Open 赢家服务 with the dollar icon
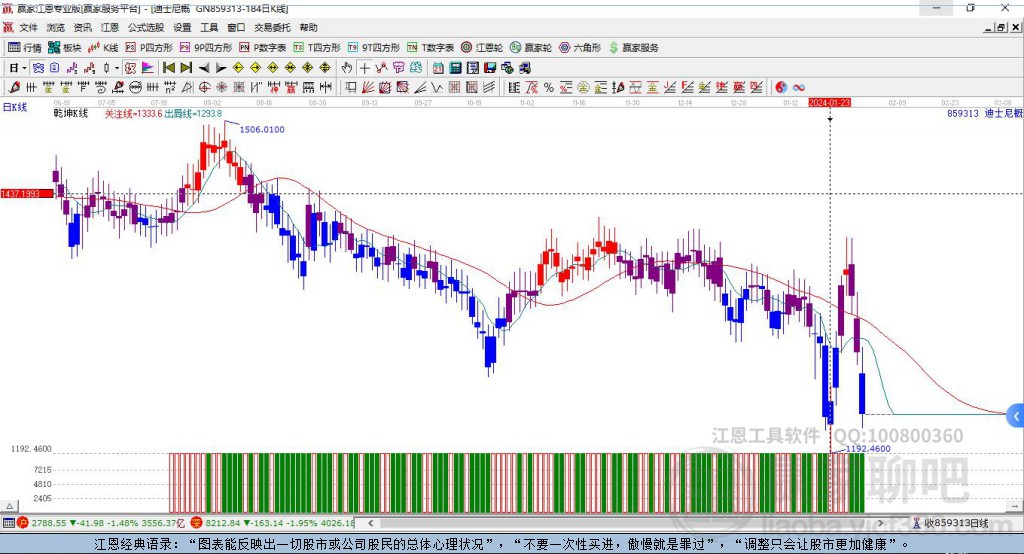Image resolution: width=1024 pixels, height=554 pixels. coord(634,47)
